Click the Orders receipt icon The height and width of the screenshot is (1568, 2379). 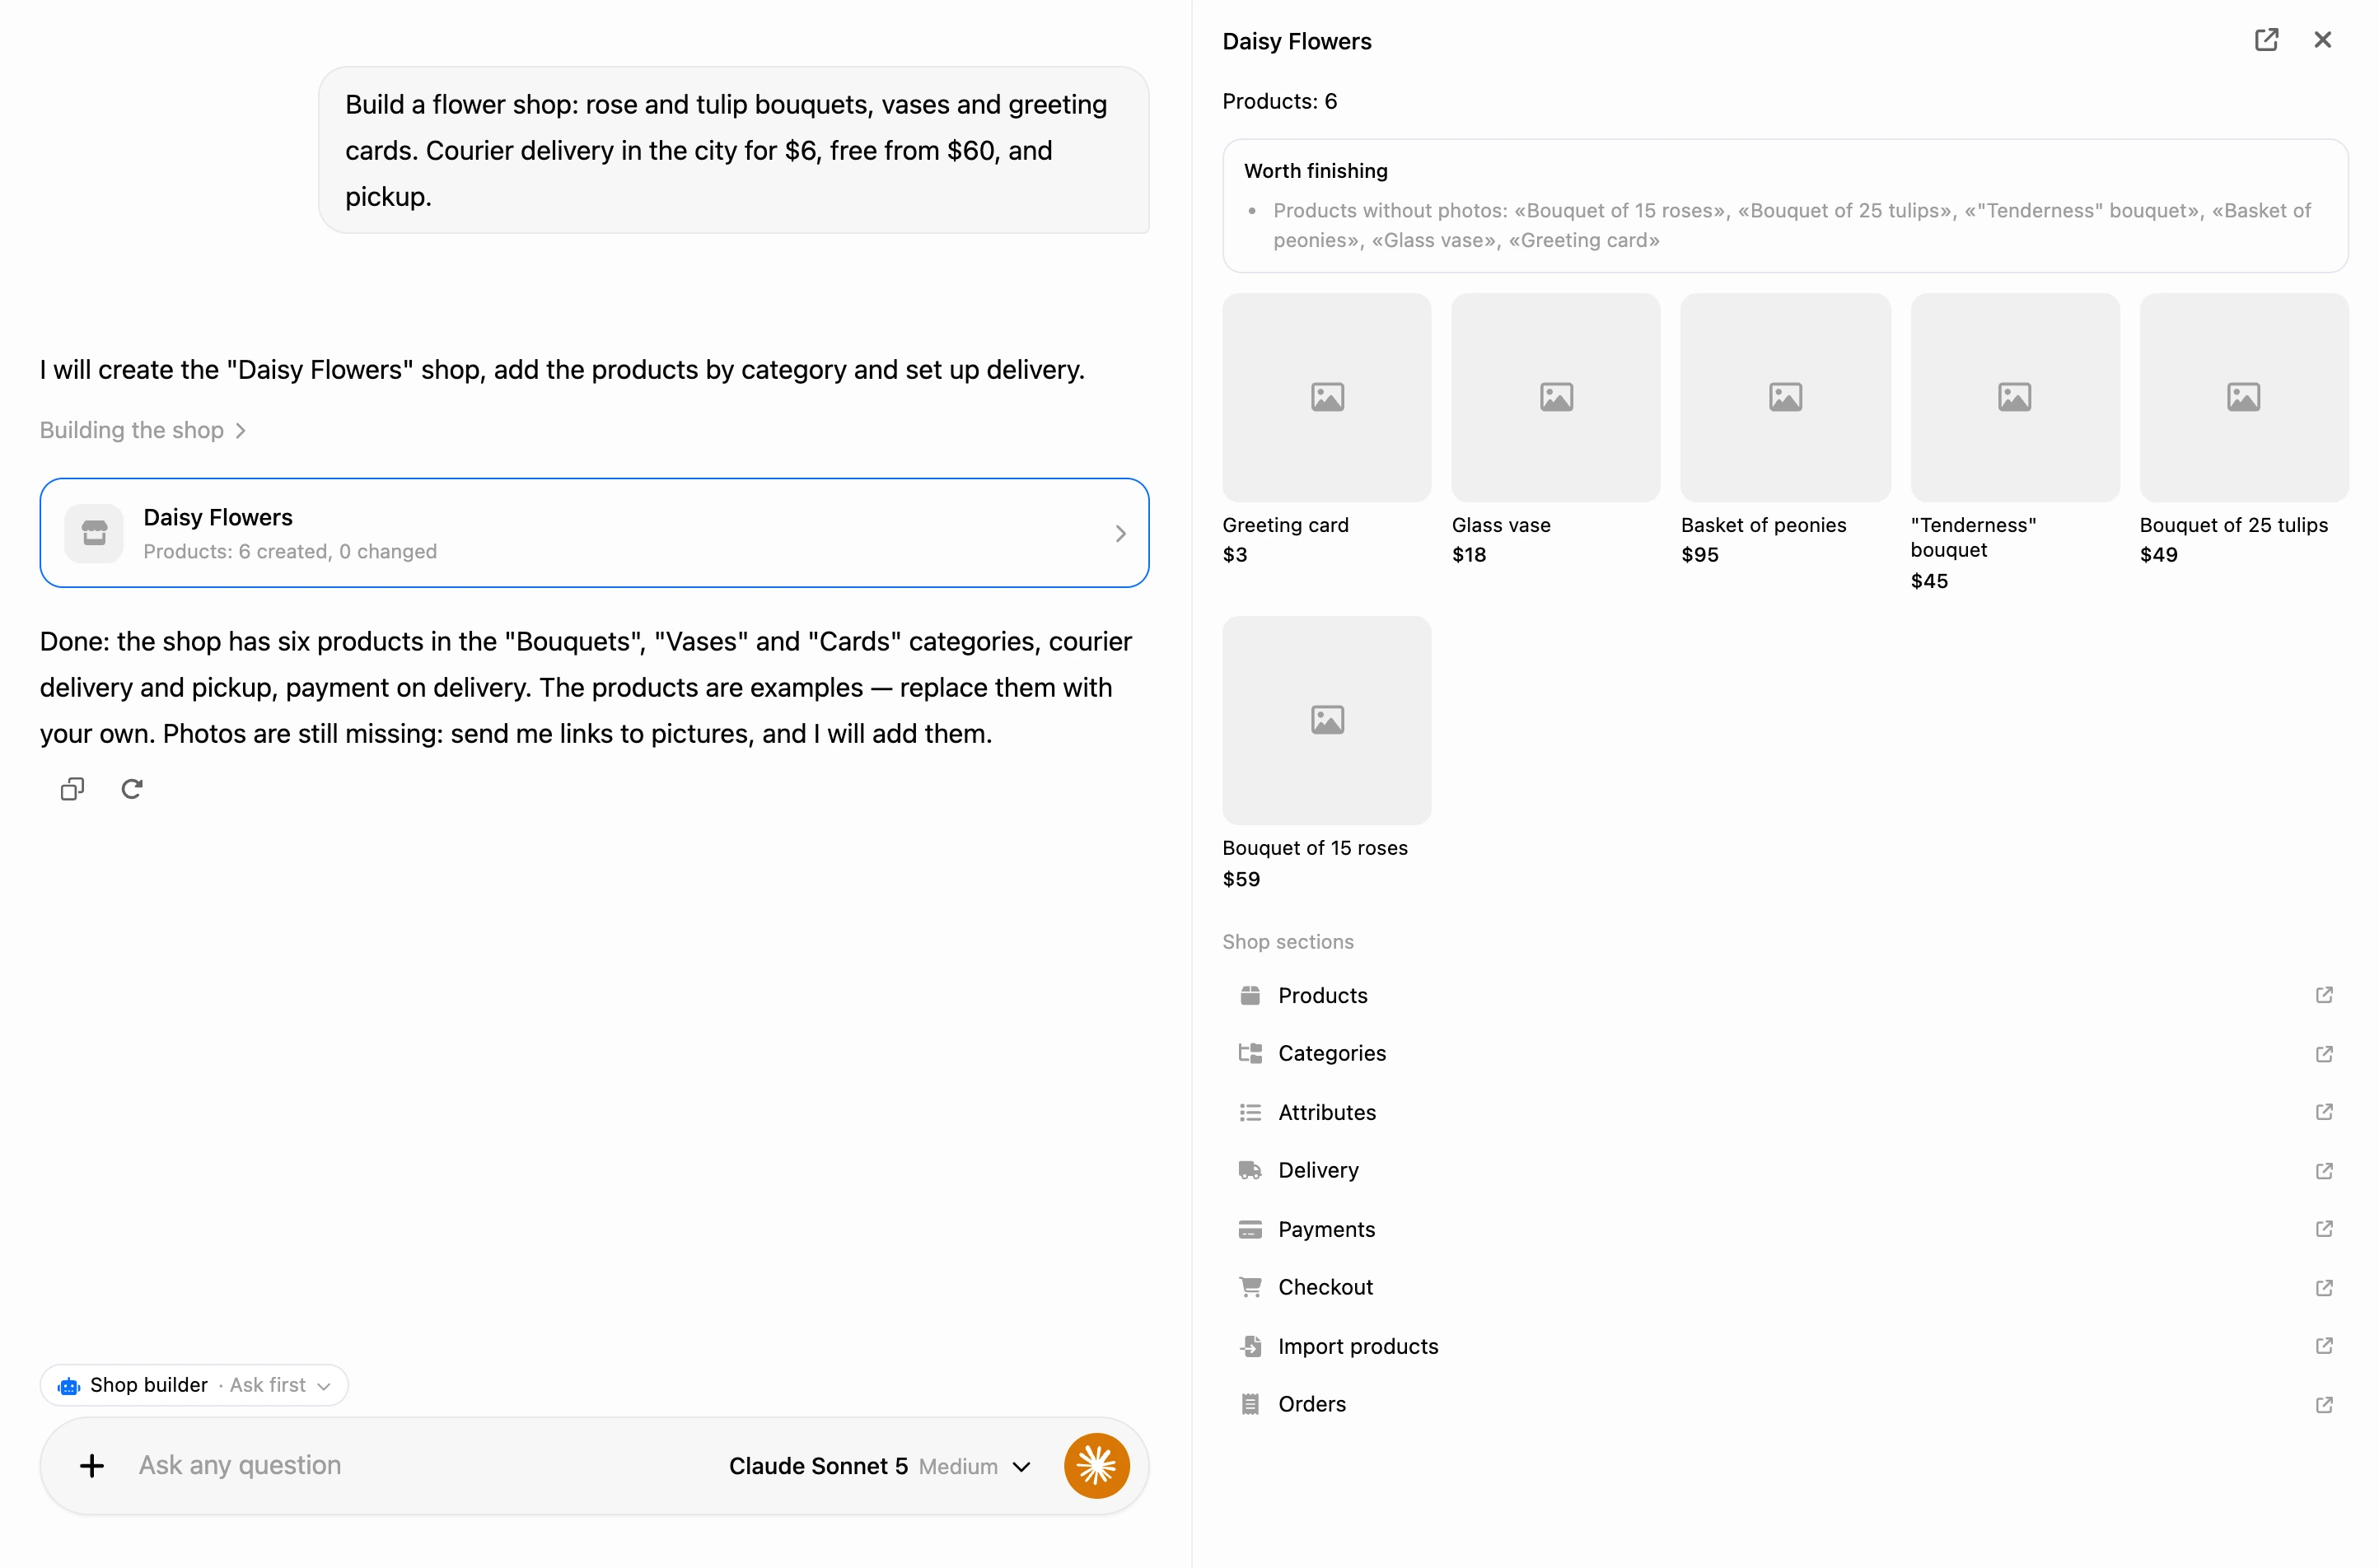[x=1250, y=1404]
